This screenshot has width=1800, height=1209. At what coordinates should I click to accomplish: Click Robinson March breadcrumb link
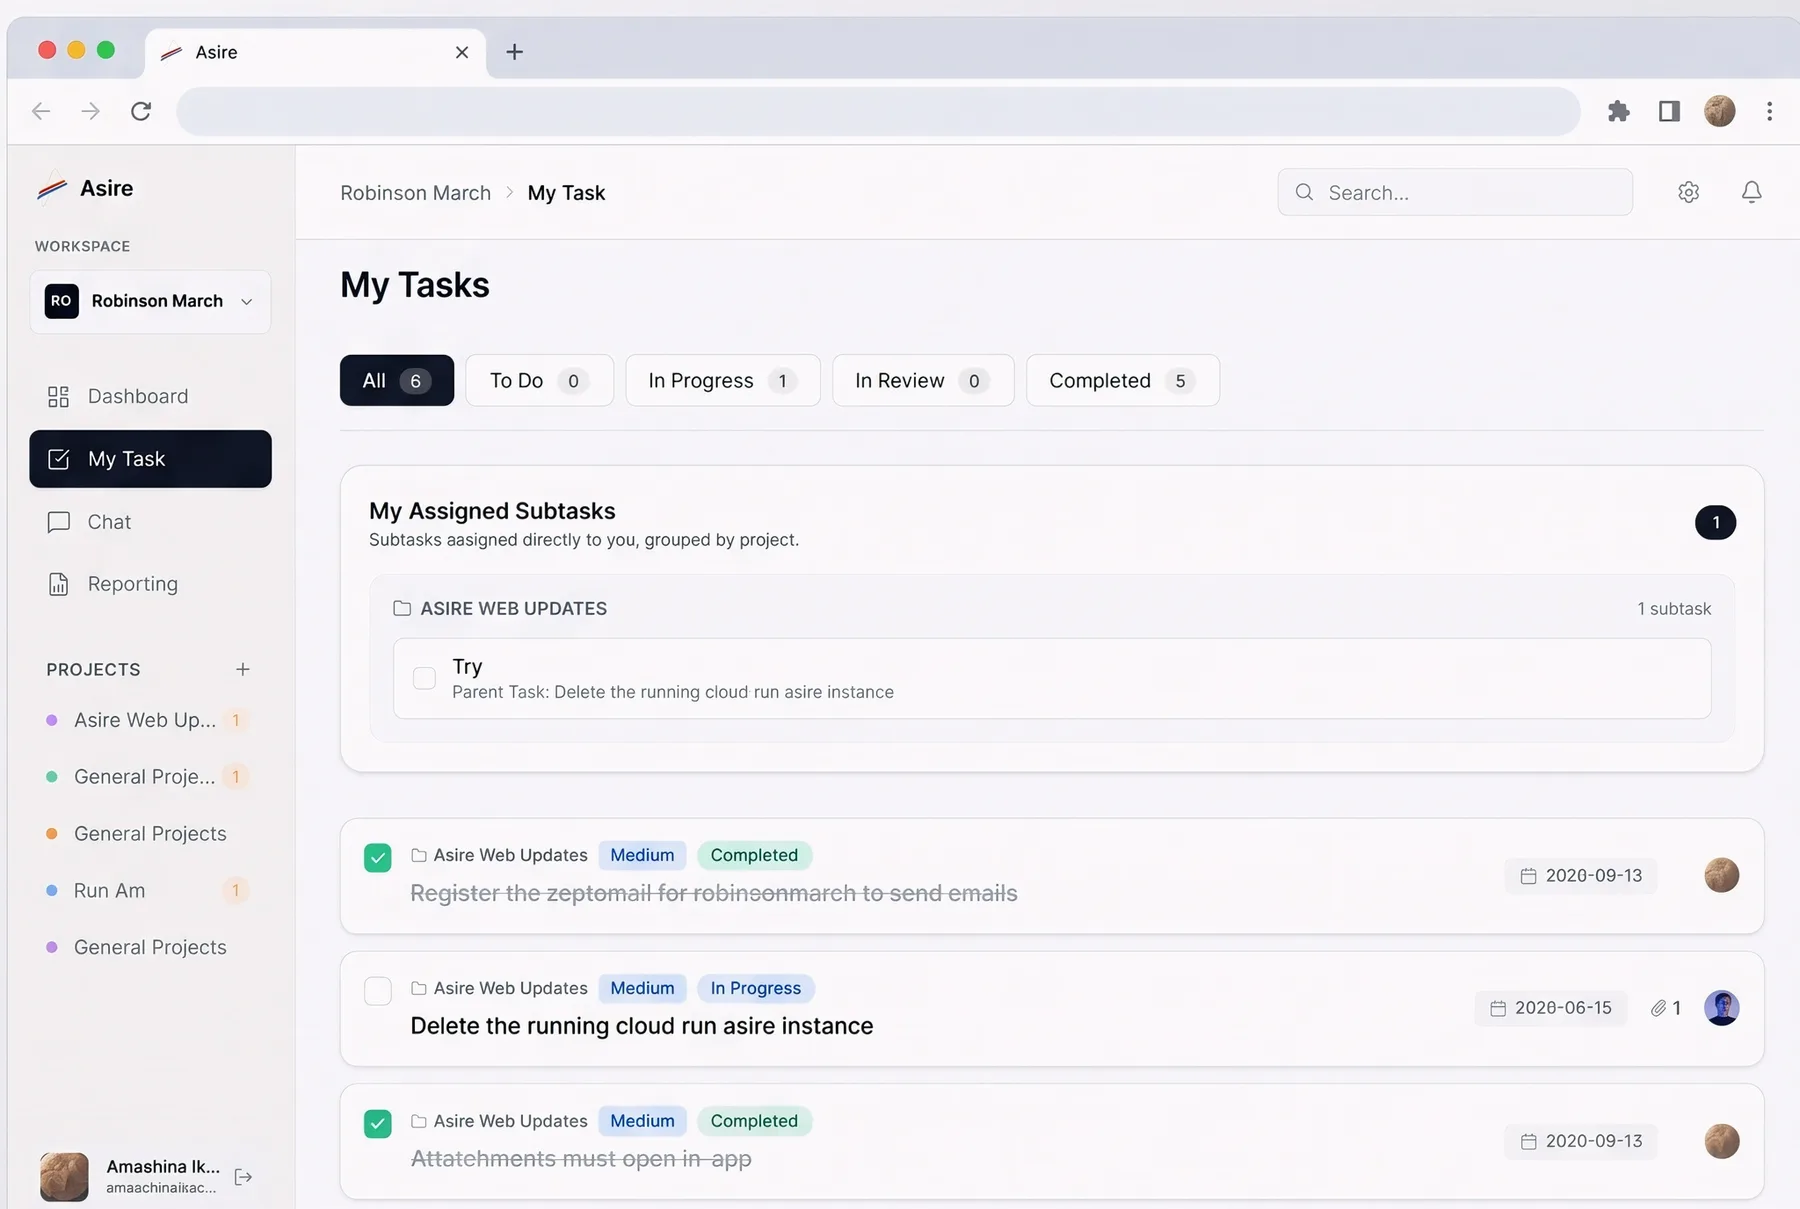click(x=415, y=193)
